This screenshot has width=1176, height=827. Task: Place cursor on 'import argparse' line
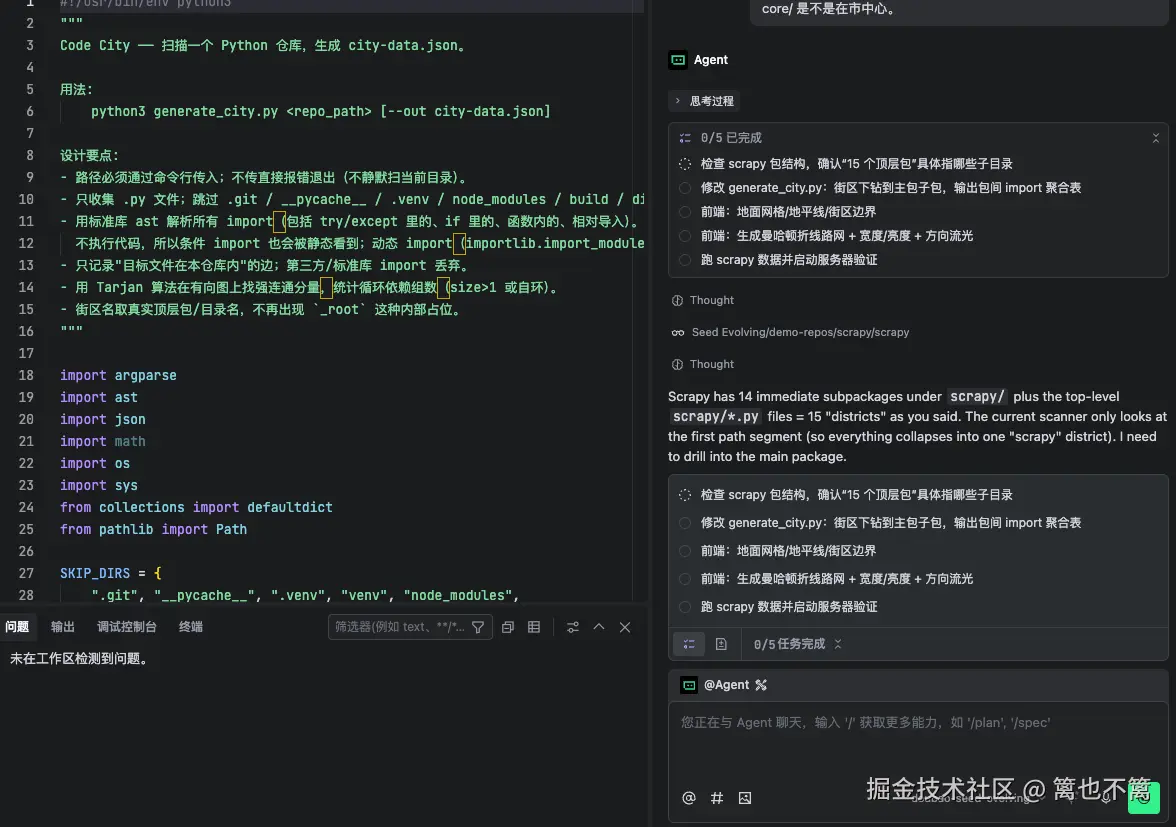click(118, 376)
